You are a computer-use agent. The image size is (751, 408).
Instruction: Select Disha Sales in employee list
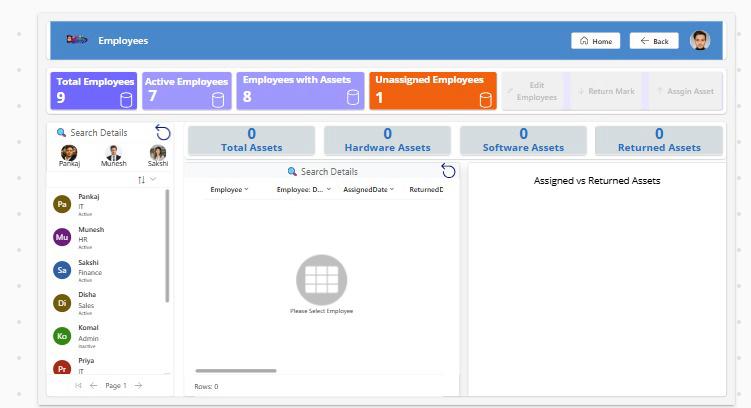108,303
